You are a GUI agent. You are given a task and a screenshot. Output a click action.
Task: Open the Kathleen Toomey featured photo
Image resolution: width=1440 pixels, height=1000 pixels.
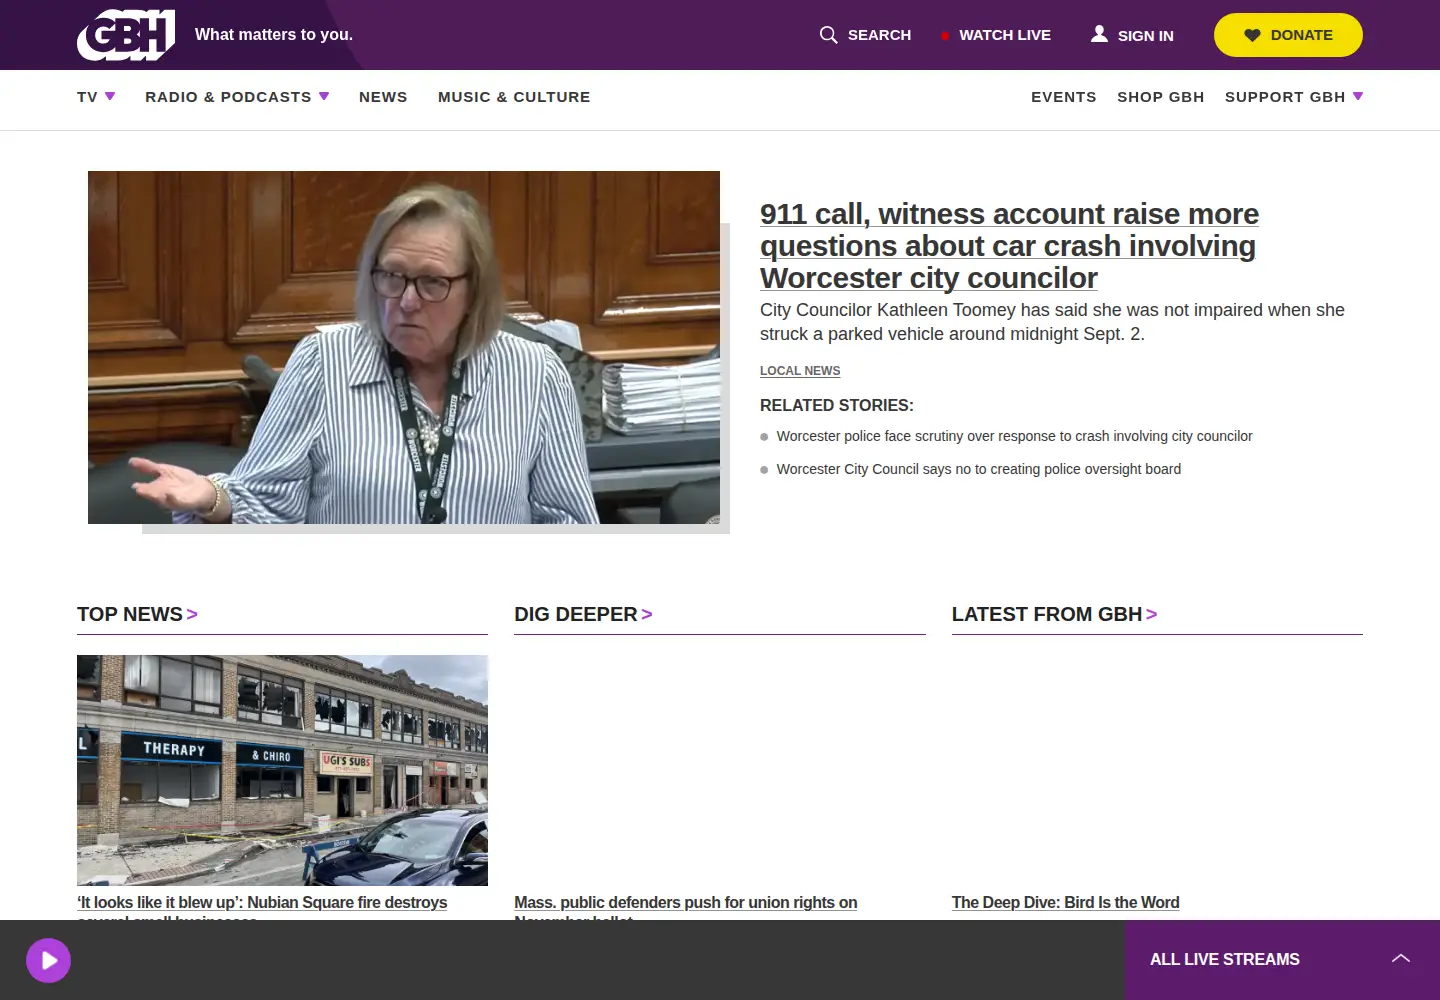point(404,347)
